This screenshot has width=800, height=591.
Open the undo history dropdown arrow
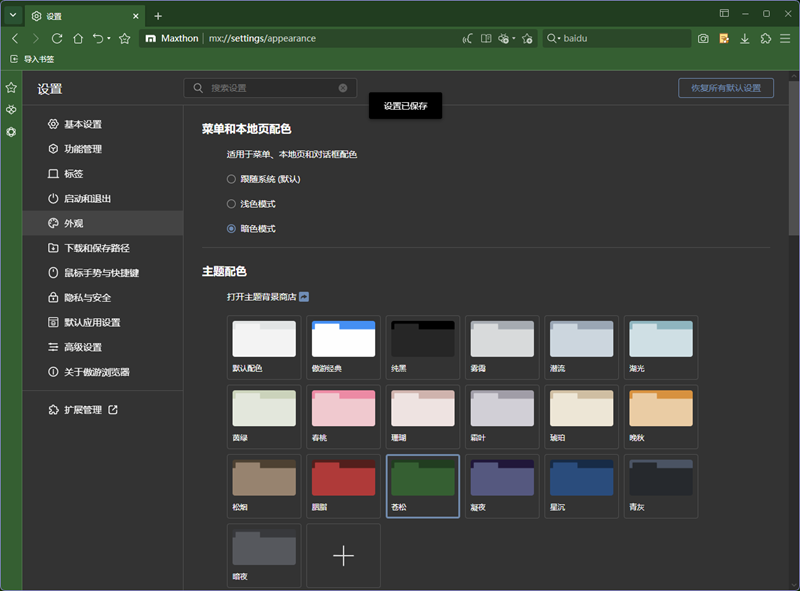[x=109, y=38]
